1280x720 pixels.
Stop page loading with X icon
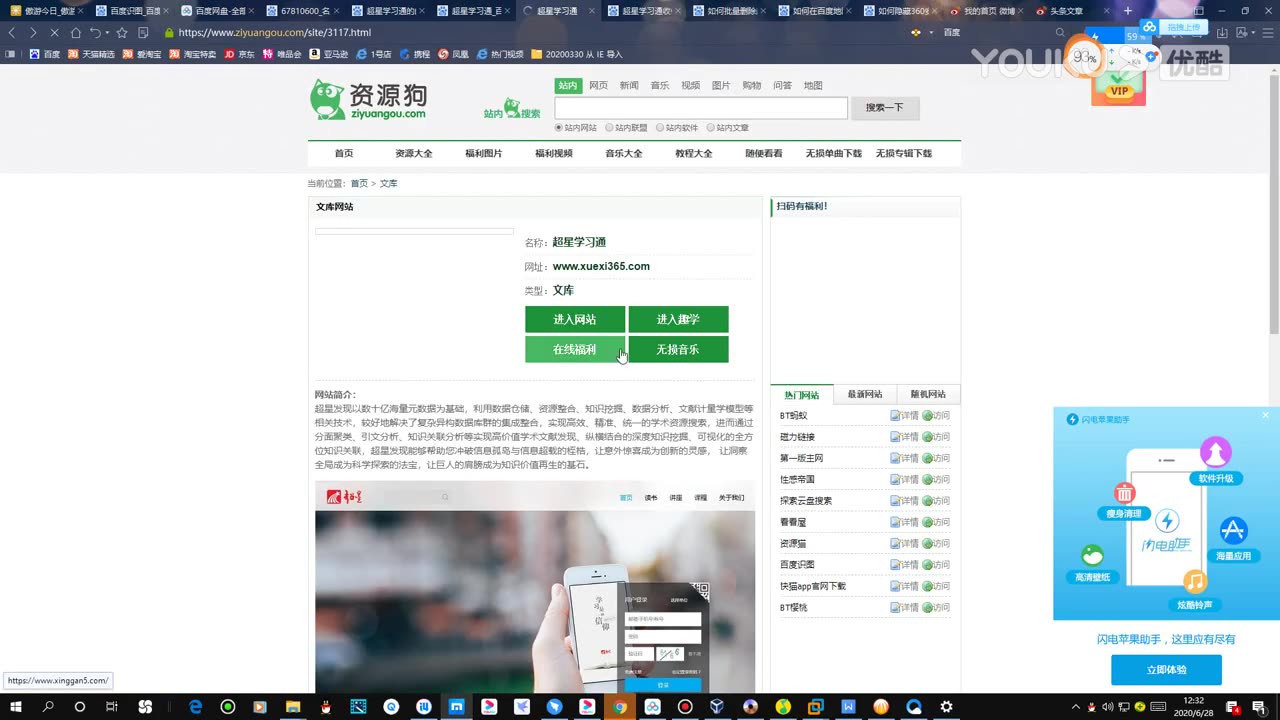[54, 32]
